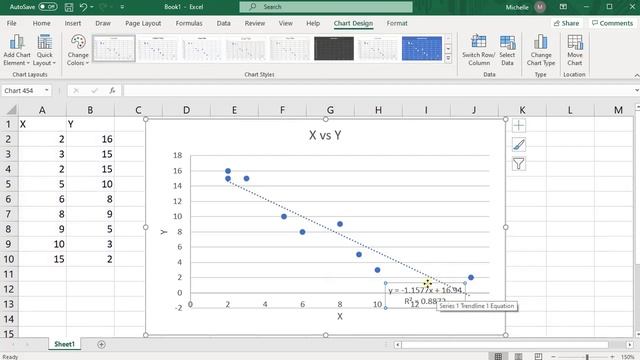Select column L header
Image resolution: width=640 pixels, height=360 pixels.
(570, 110)
